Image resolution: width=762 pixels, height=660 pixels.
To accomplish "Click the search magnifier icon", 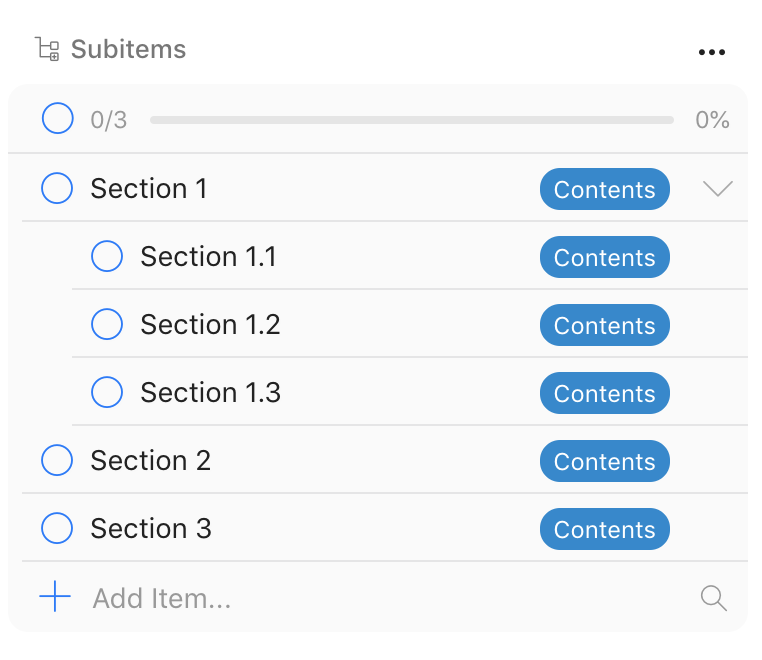I will pos(713,598).
